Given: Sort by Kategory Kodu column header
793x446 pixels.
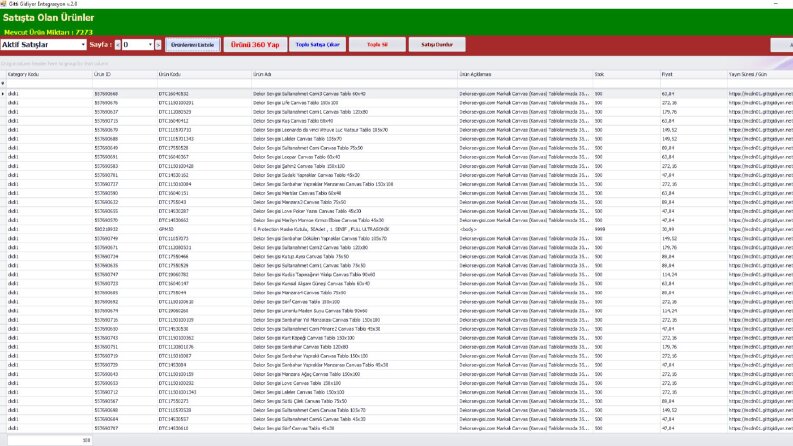Looking at the screenshot, I should tap(49, 74).
